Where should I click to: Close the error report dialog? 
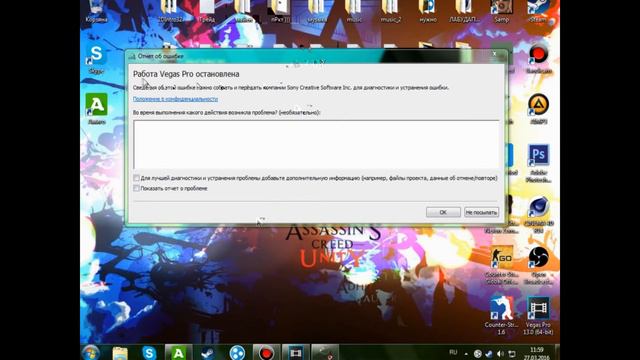(x=494, y=53)
